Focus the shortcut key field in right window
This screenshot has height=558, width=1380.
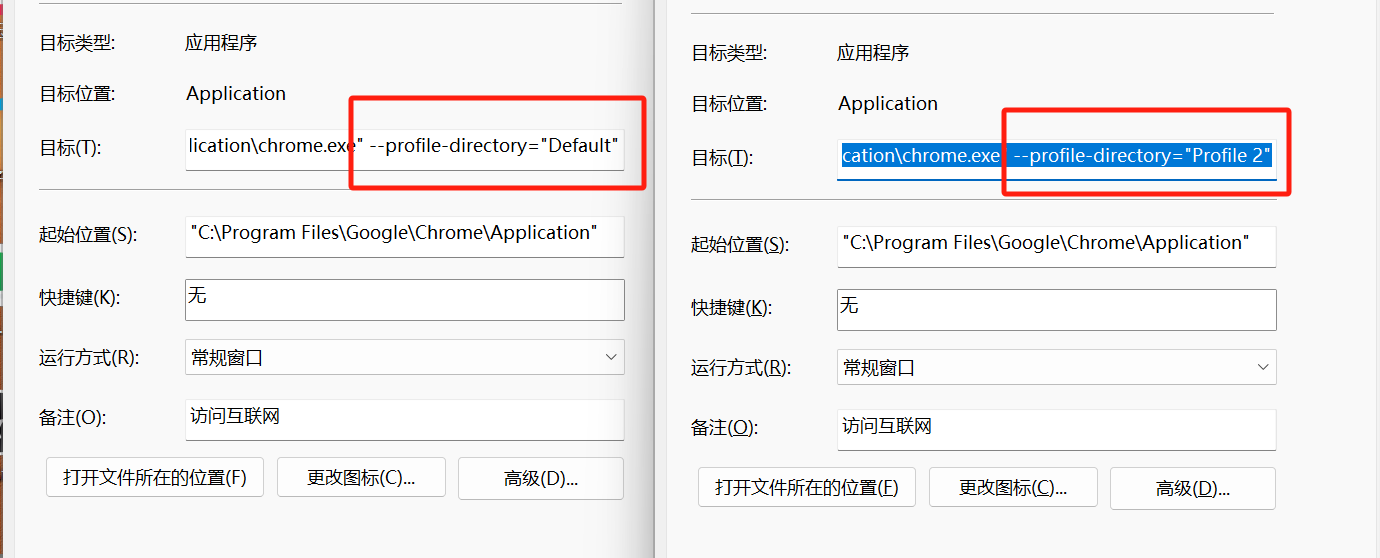click(1057, 310)
